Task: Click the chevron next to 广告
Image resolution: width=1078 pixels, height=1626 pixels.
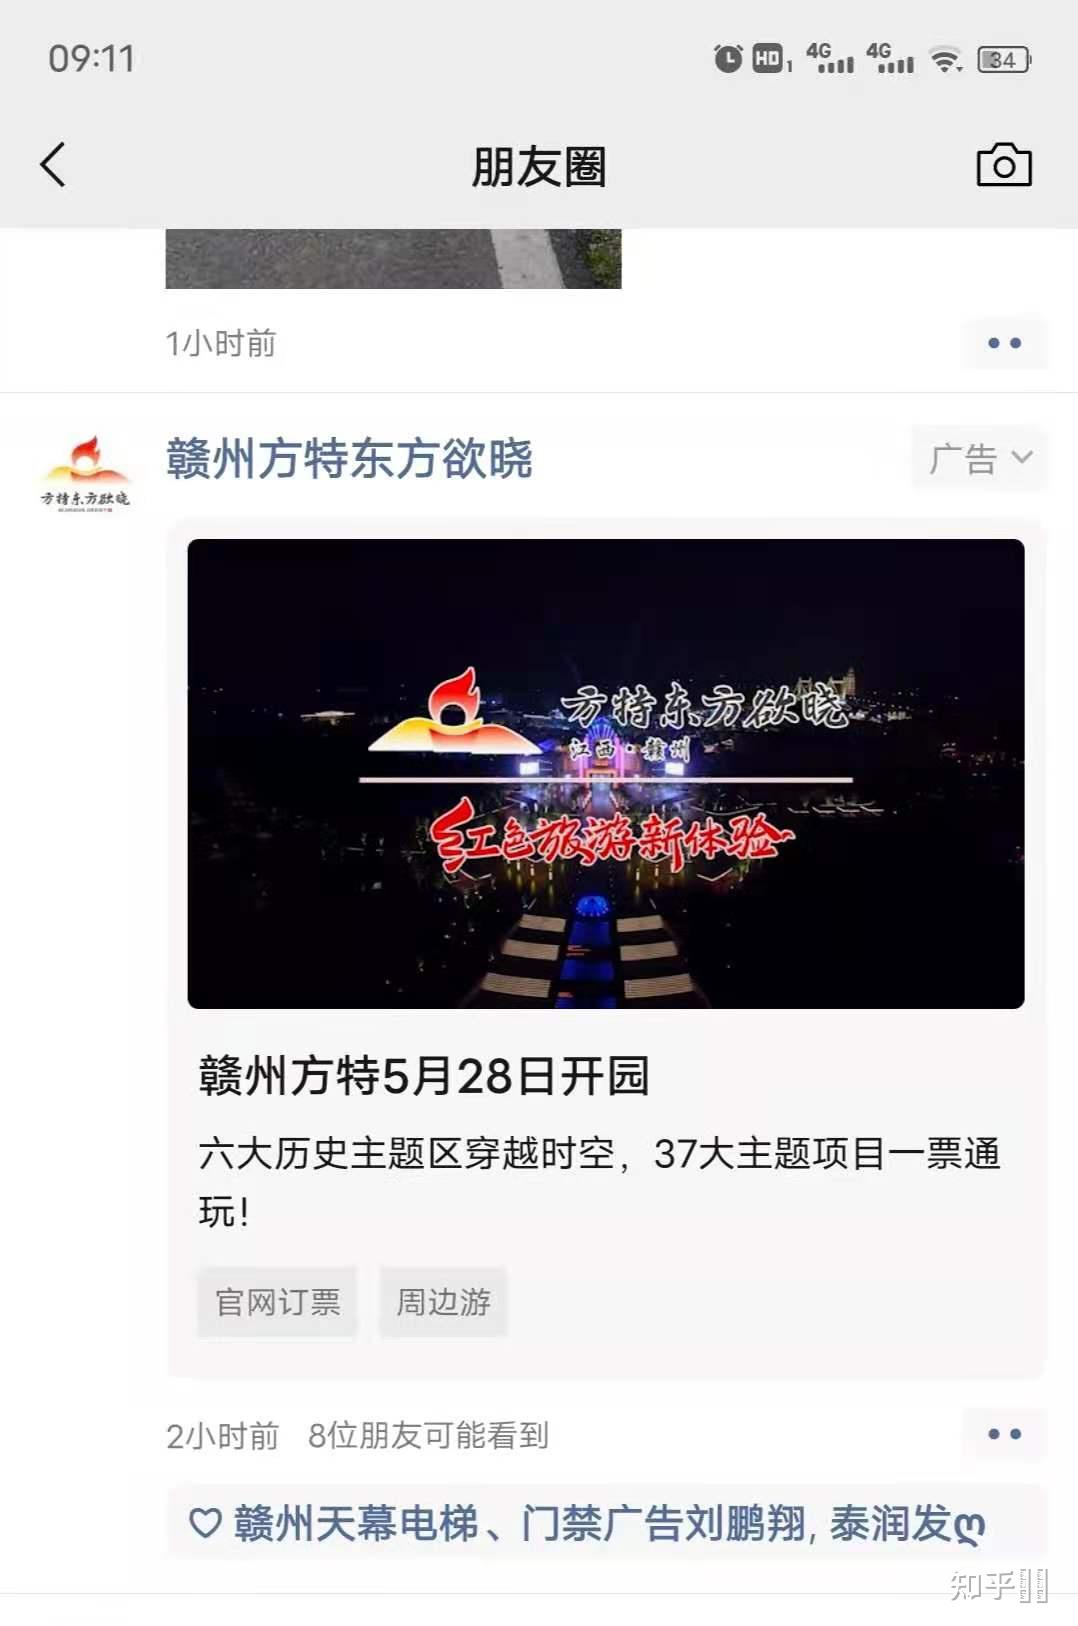Action: [x=1022, y=458]
